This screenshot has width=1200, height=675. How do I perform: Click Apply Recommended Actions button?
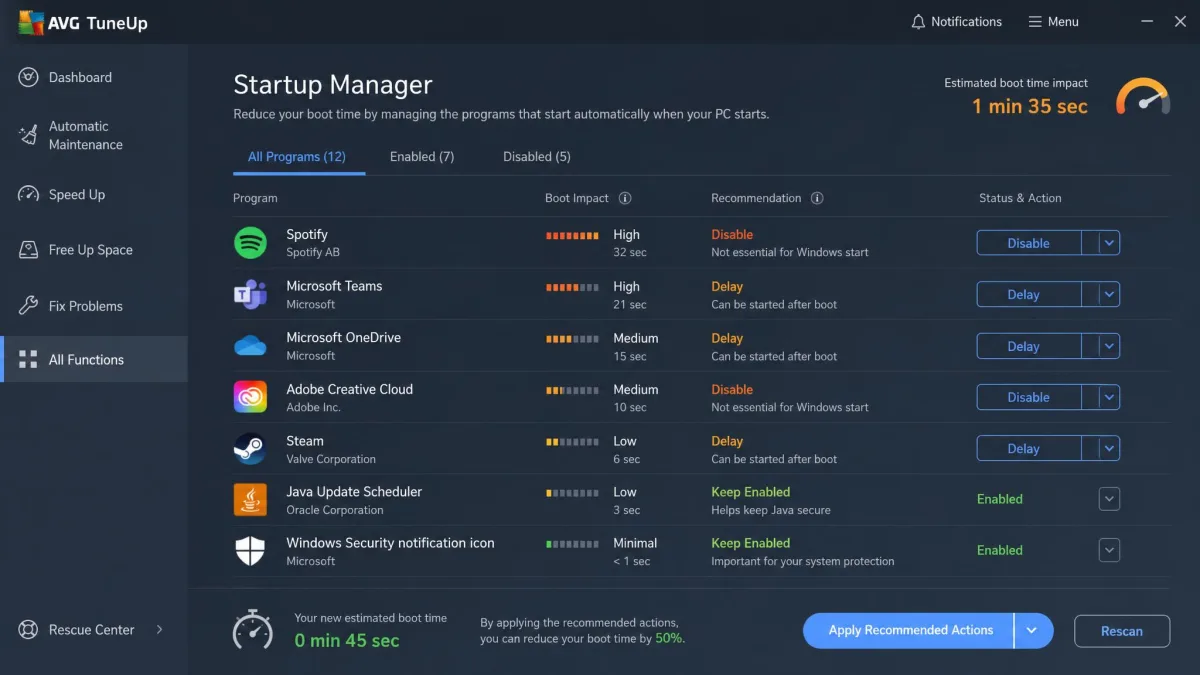point(910,631)
